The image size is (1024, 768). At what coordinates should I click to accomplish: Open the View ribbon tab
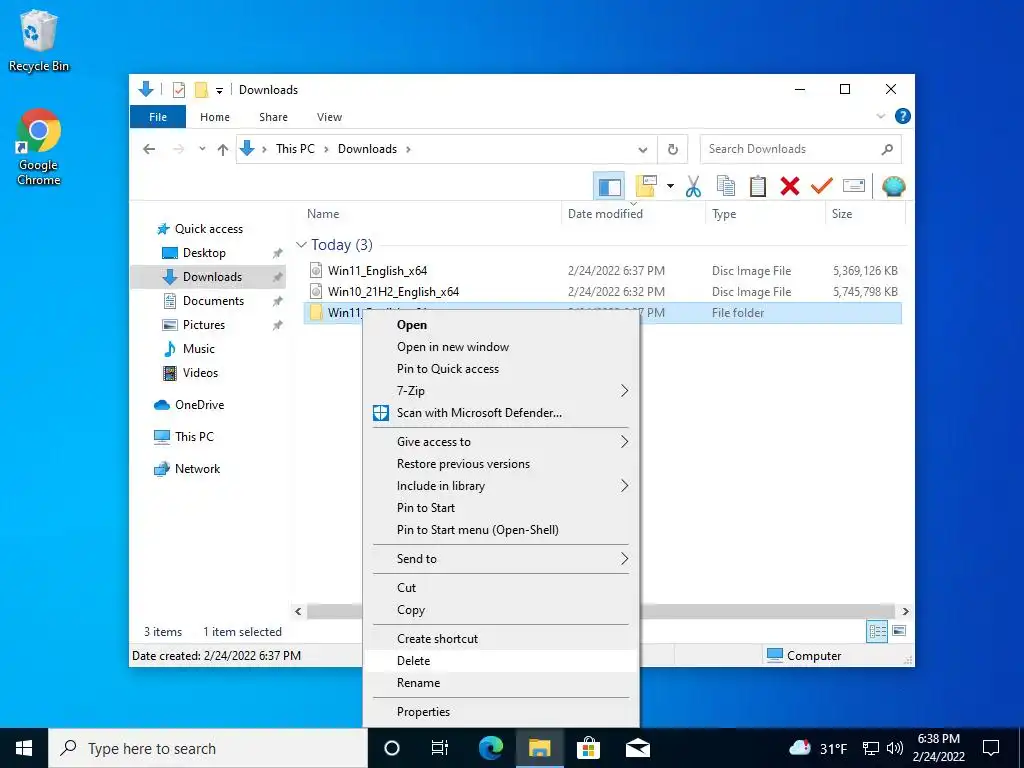pos(329,117)
